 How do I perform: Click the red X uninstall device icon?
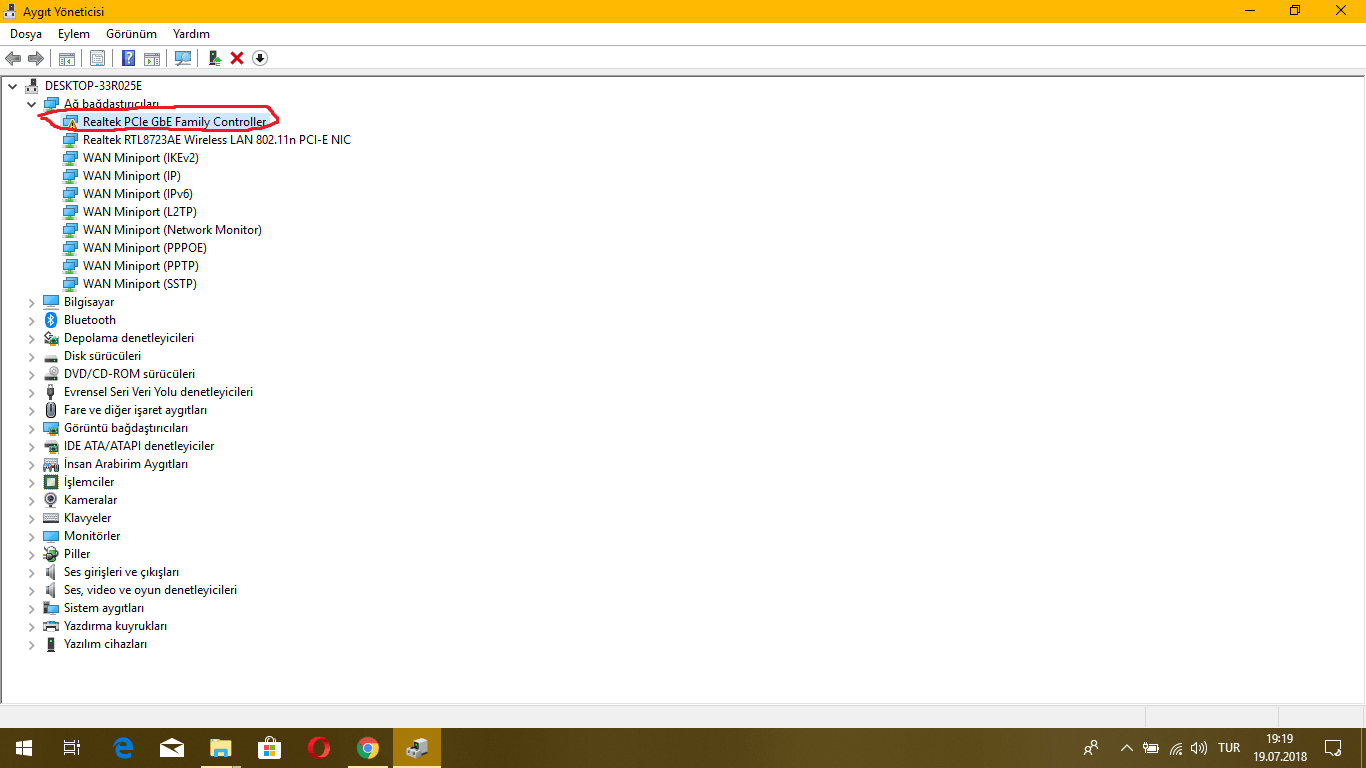[237, 58]
